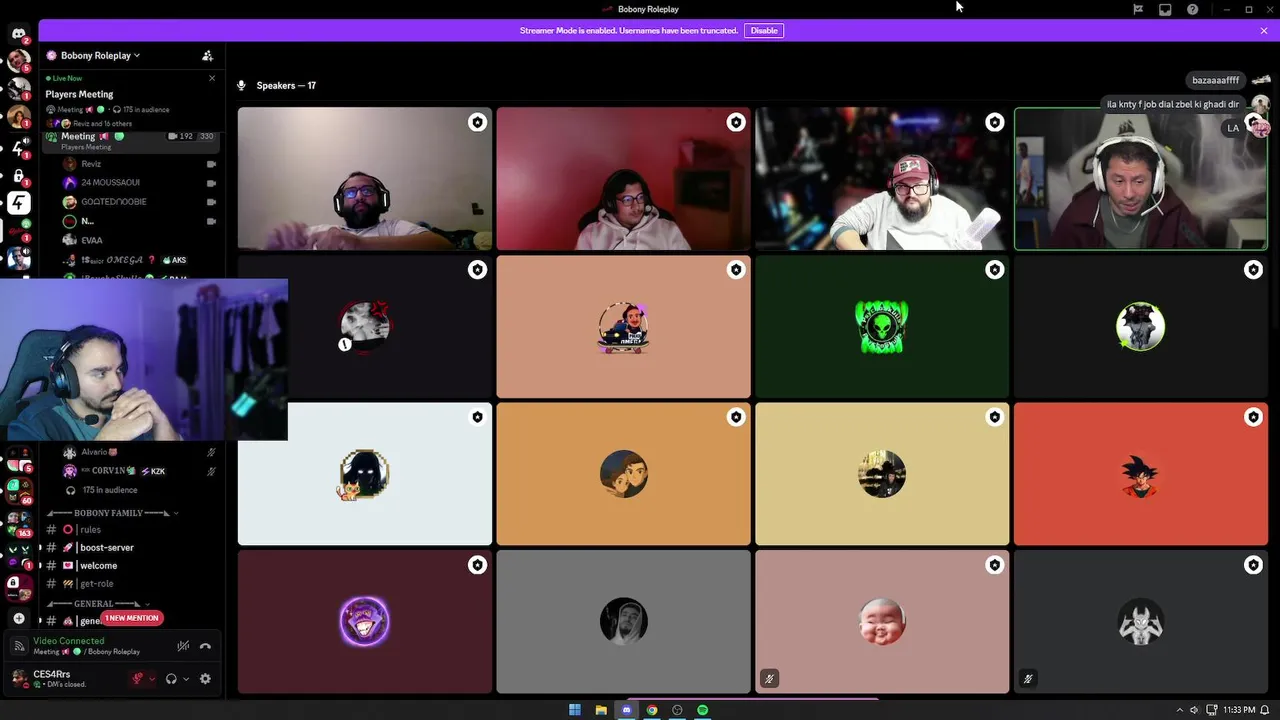Image resolution: width=1280 pixels, height=720 pixels.
Task: Expand the Bobony Roleplay server menu
Action: [x=100, y=56]
